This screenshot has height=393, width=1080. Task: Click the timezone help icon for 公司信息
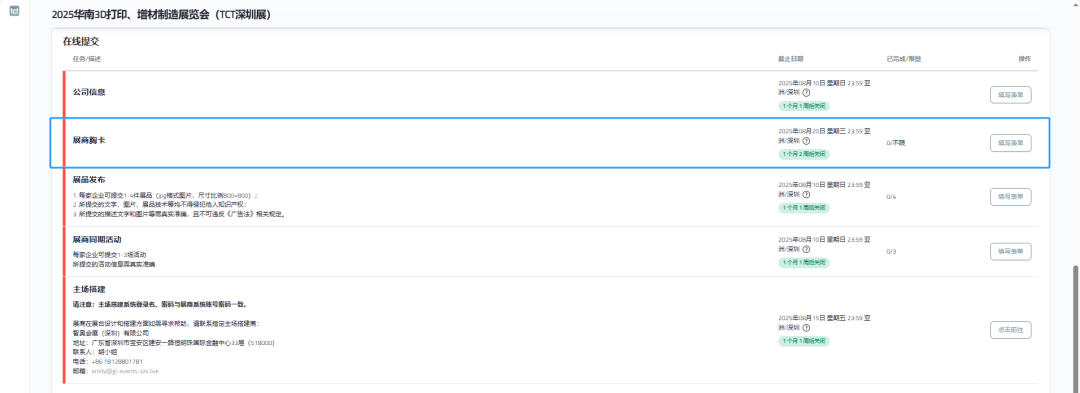click(806, 92)
